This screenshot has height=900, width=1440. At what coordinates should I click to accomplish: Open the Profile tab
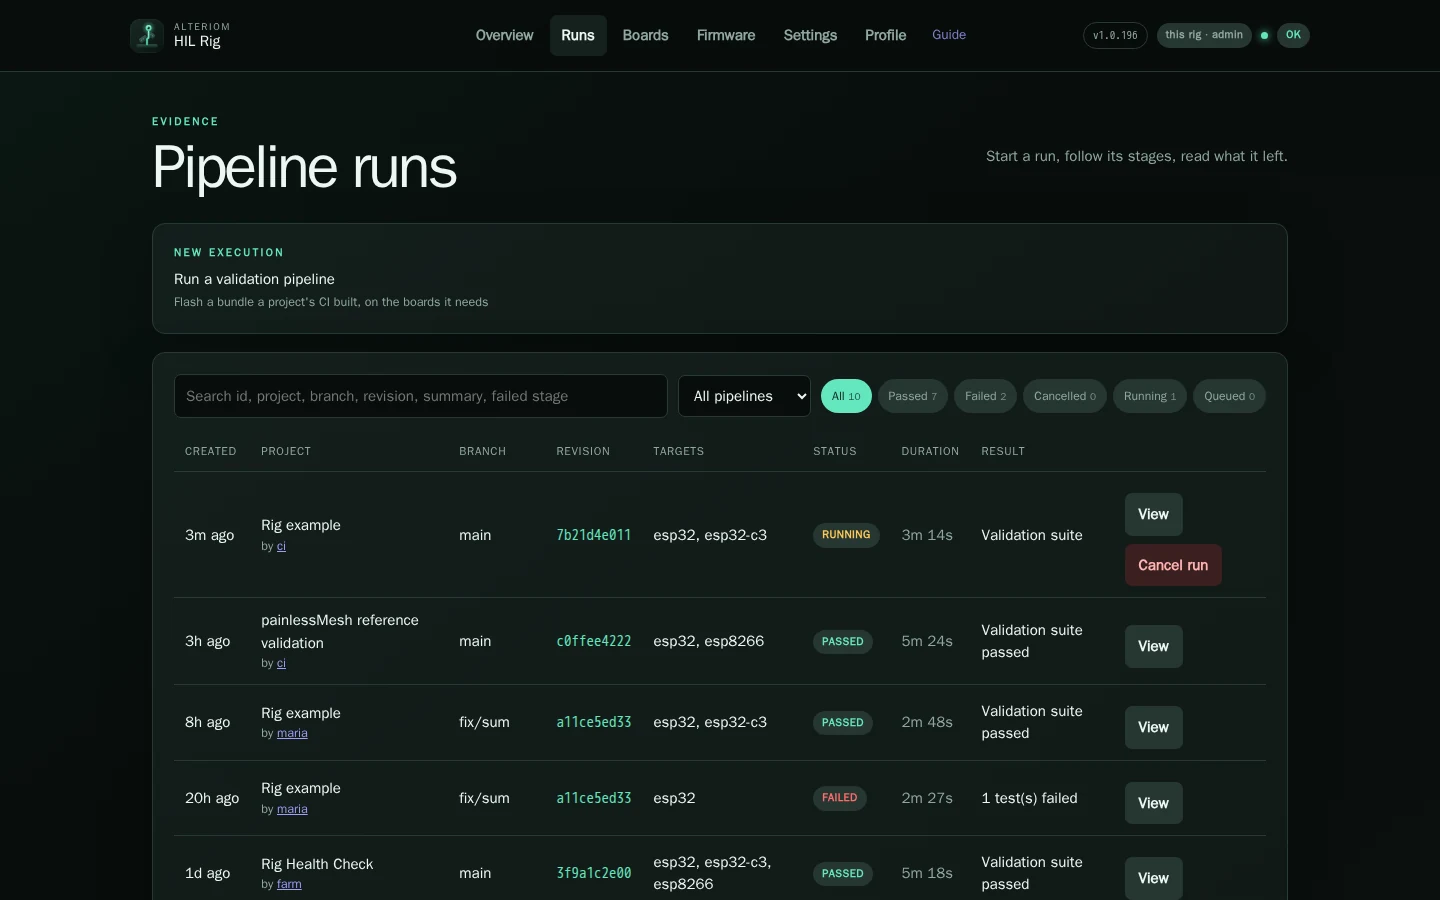[x=885, y=35]
